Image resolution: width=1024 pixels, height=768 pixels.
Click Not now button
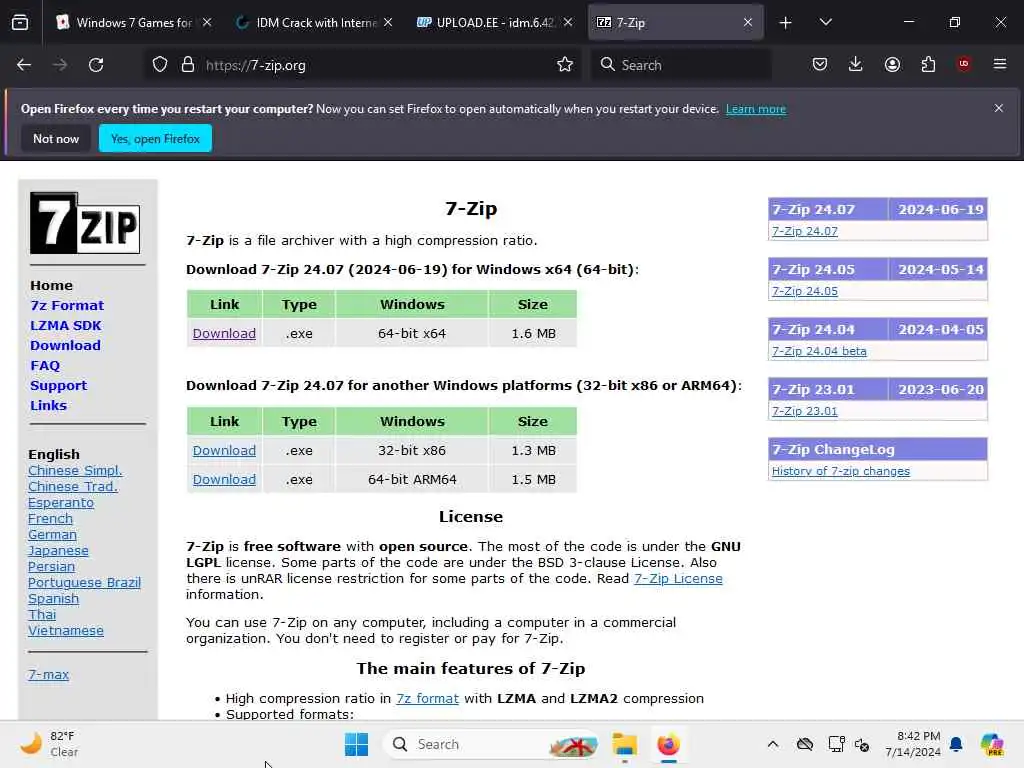coord(56,138)
